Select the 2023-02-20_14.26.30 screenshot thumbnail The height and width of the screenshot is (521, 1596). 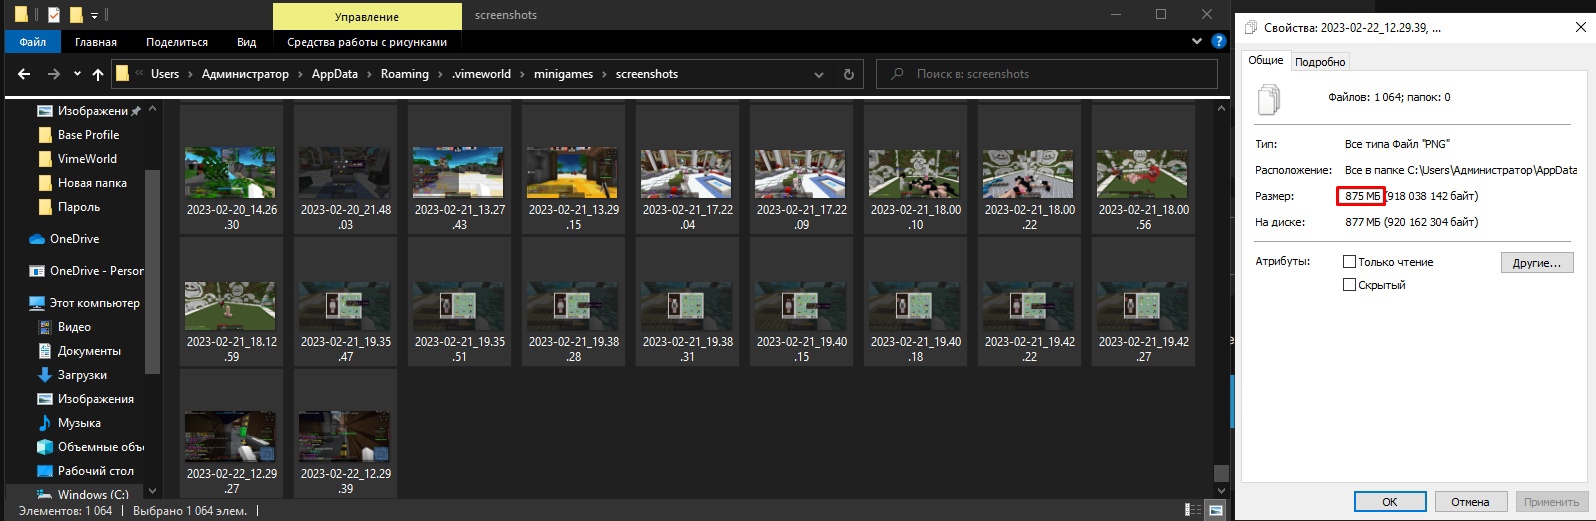231,172
